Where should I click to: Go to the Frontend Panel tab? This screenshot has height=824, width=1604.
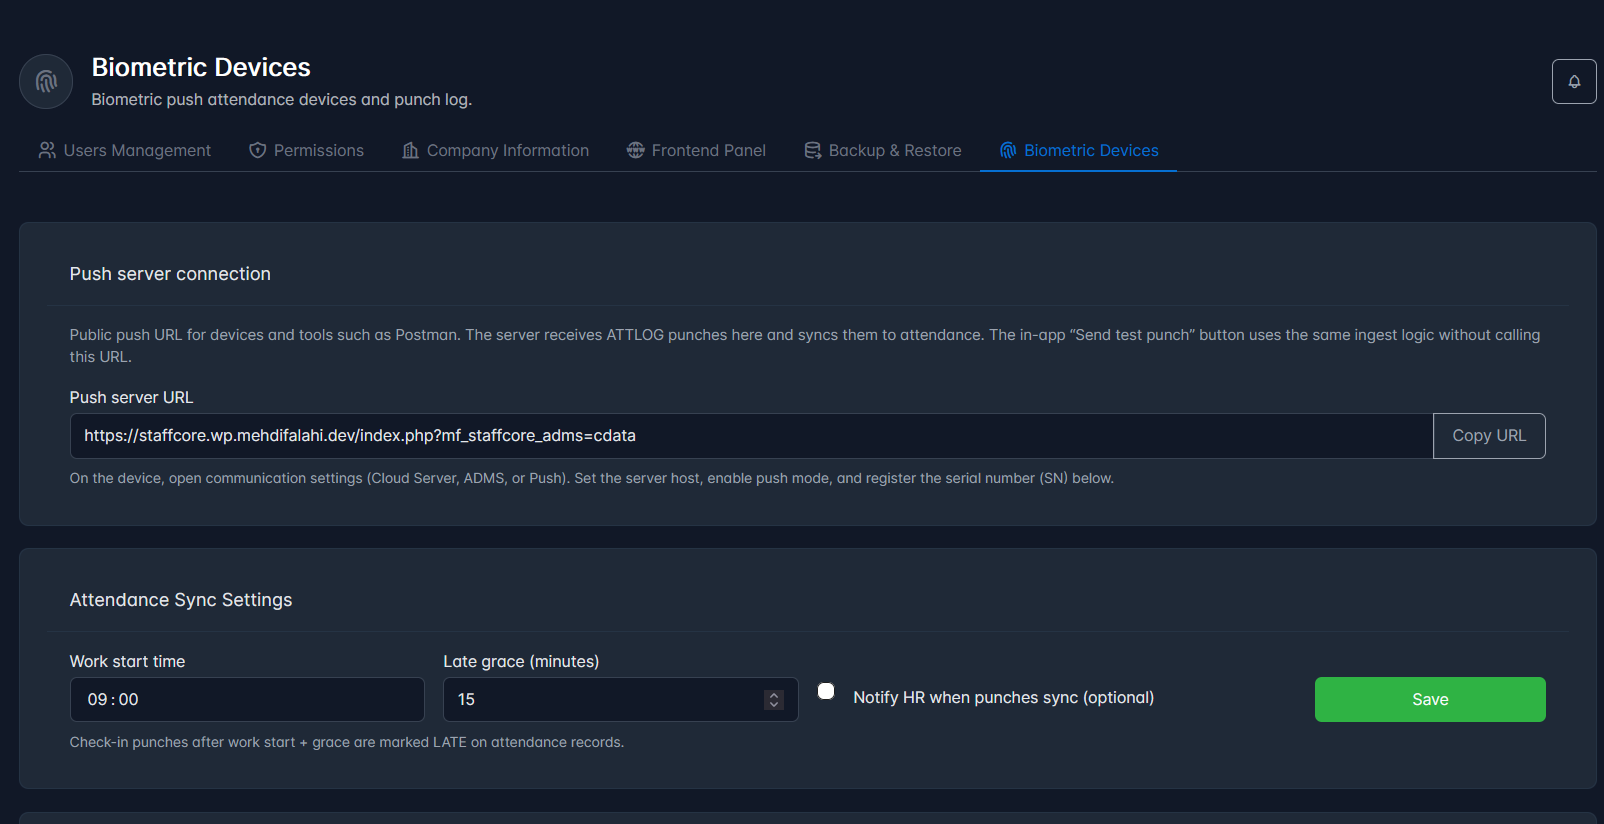[696, 150]
